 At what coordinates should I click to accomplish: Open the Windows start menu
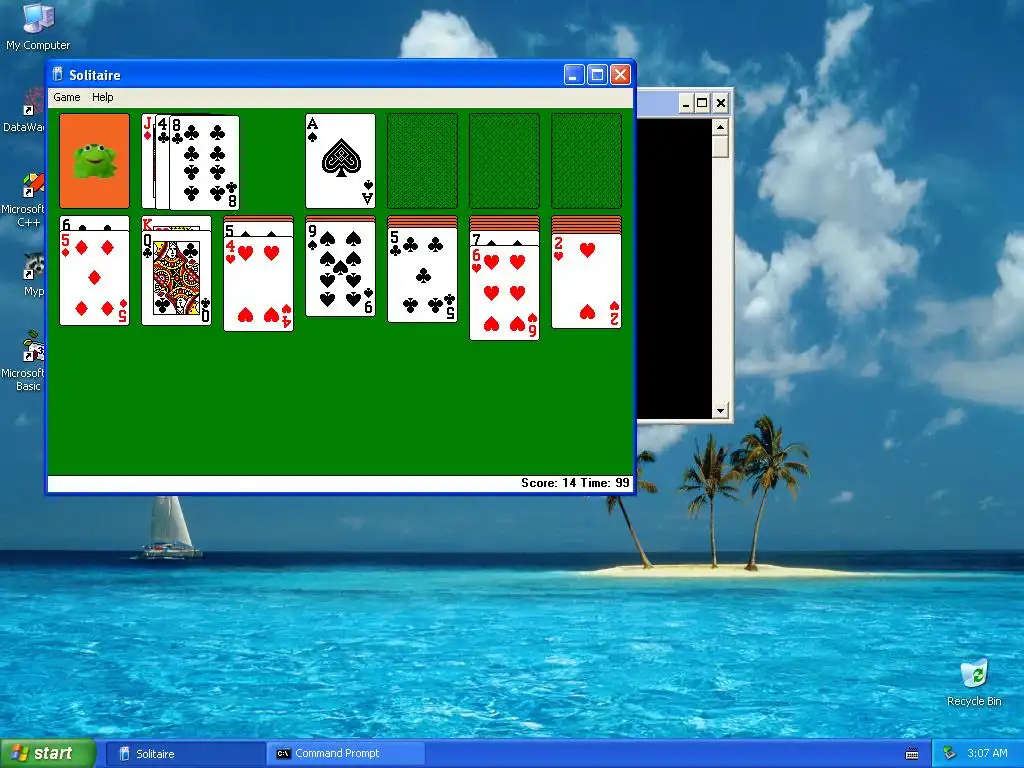tap(48, 753)
